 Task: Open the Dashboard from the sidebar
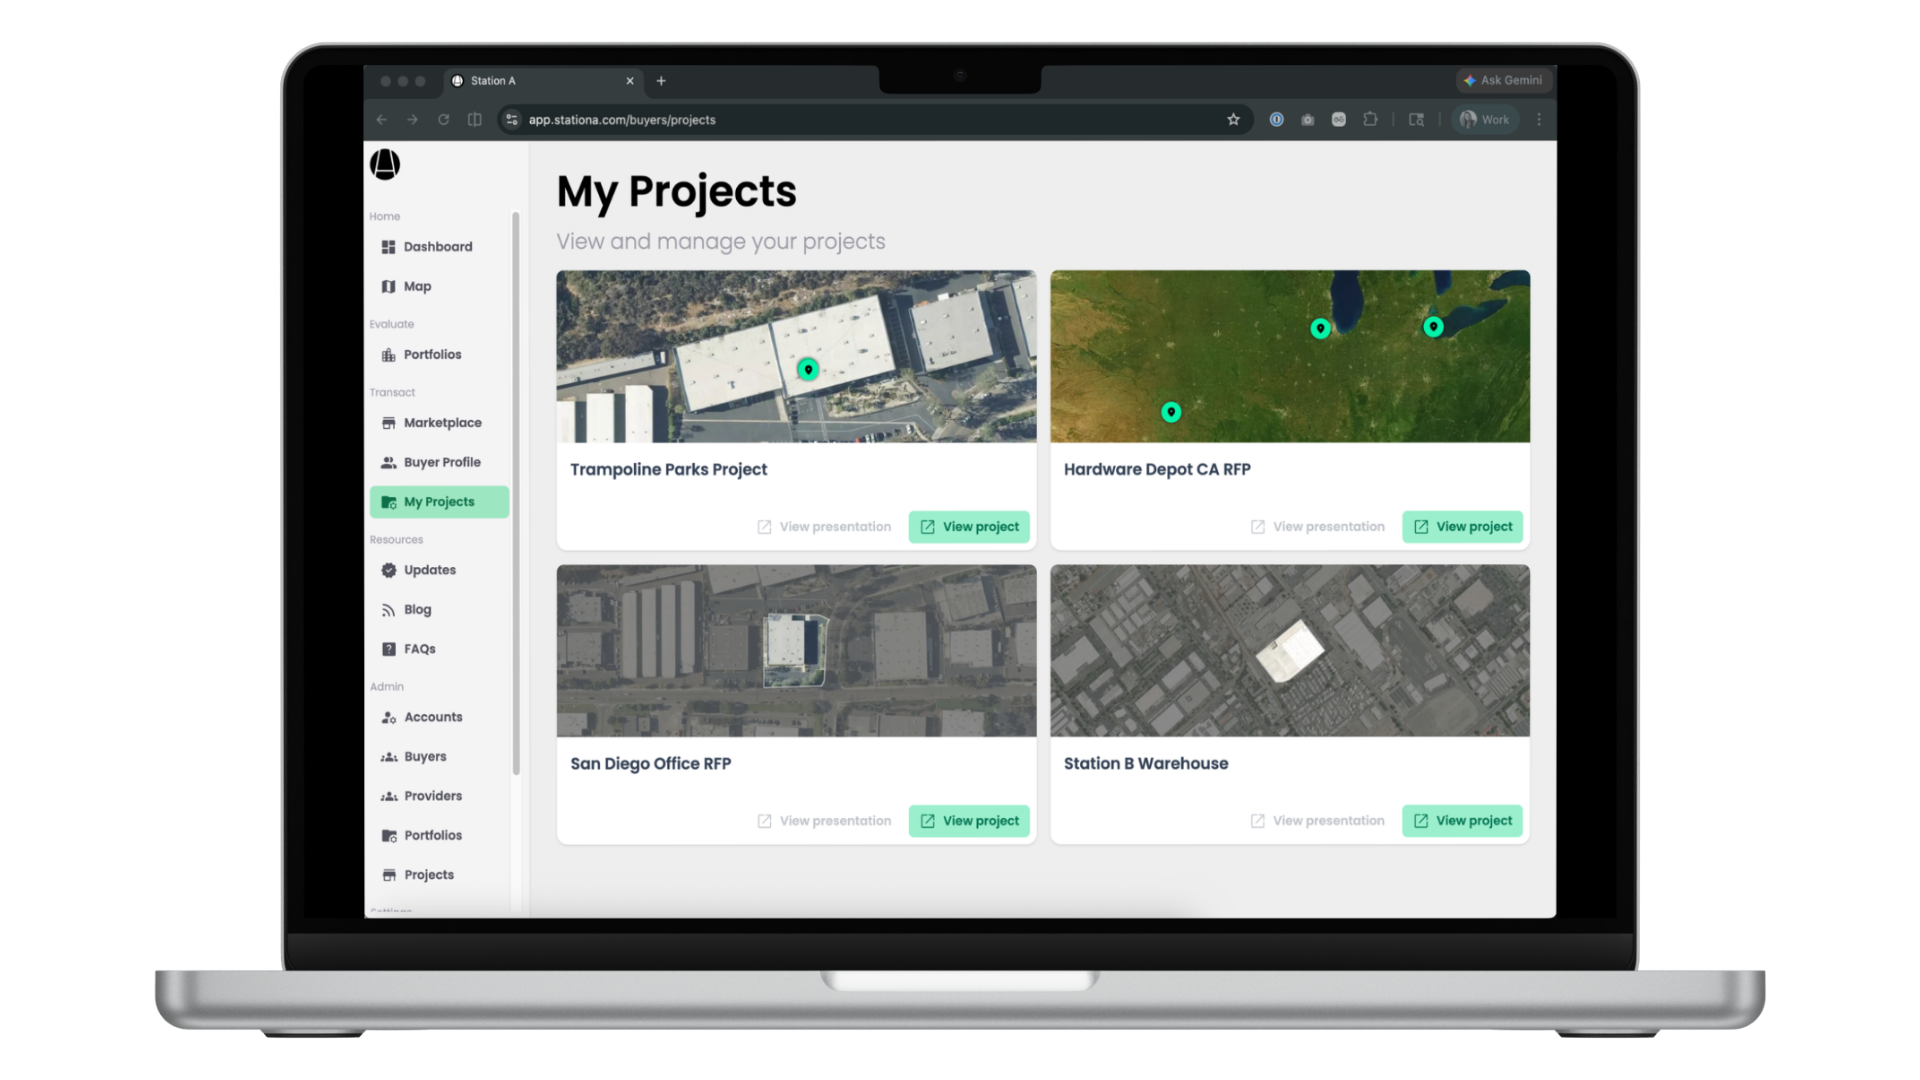437,246
